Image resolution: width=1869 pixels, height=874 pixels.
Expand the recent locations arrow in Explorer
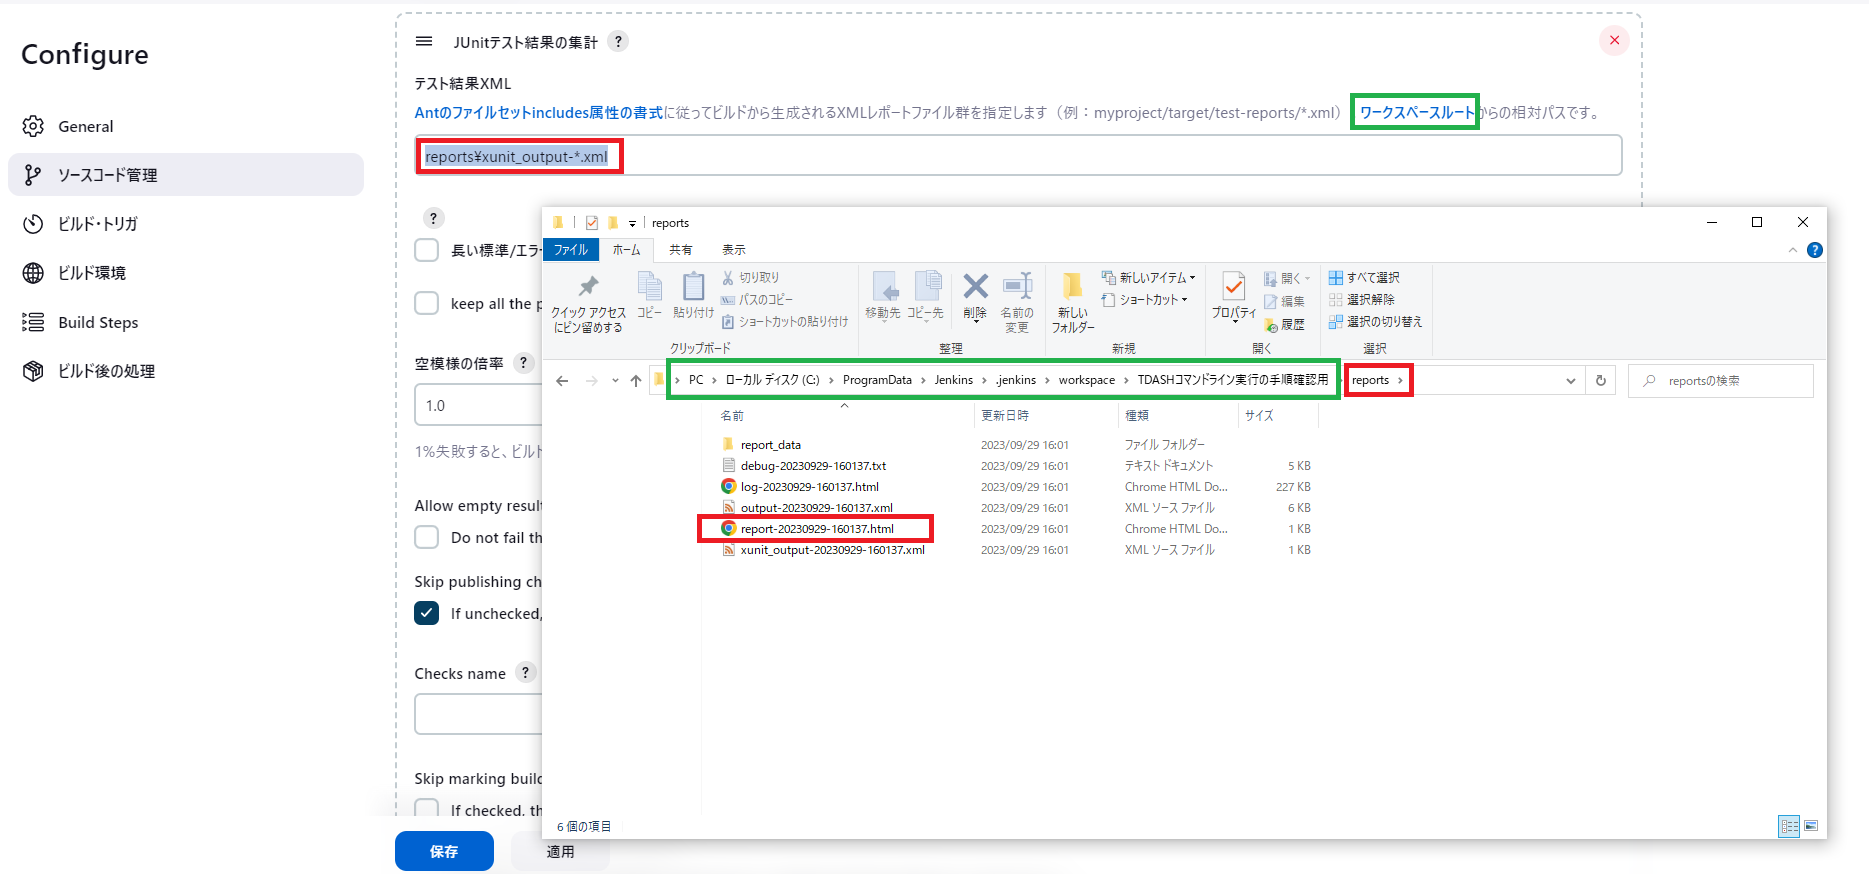point(615,381)
